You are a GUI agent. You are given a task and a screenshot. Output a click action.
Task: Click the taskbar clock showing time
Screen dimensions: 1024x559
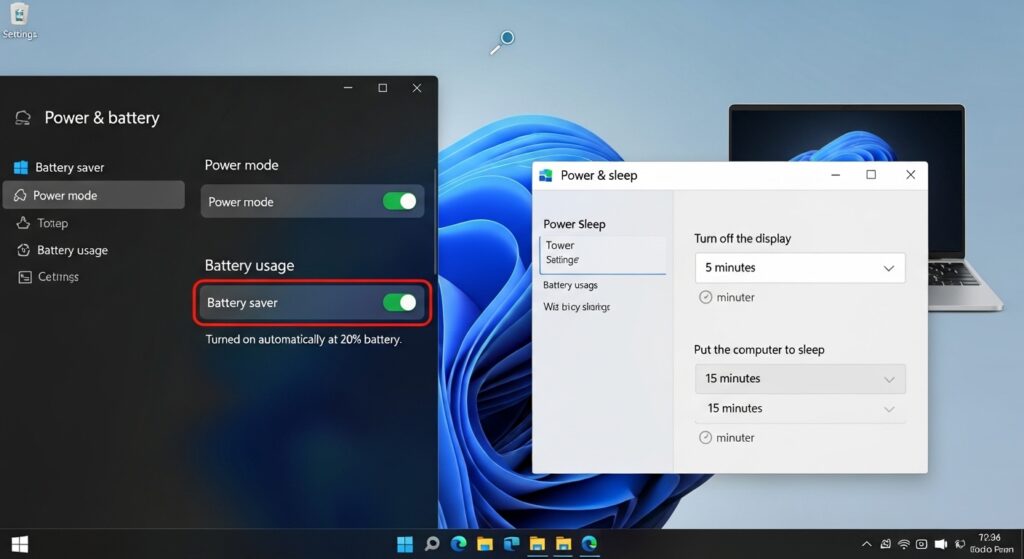(989, 543)
